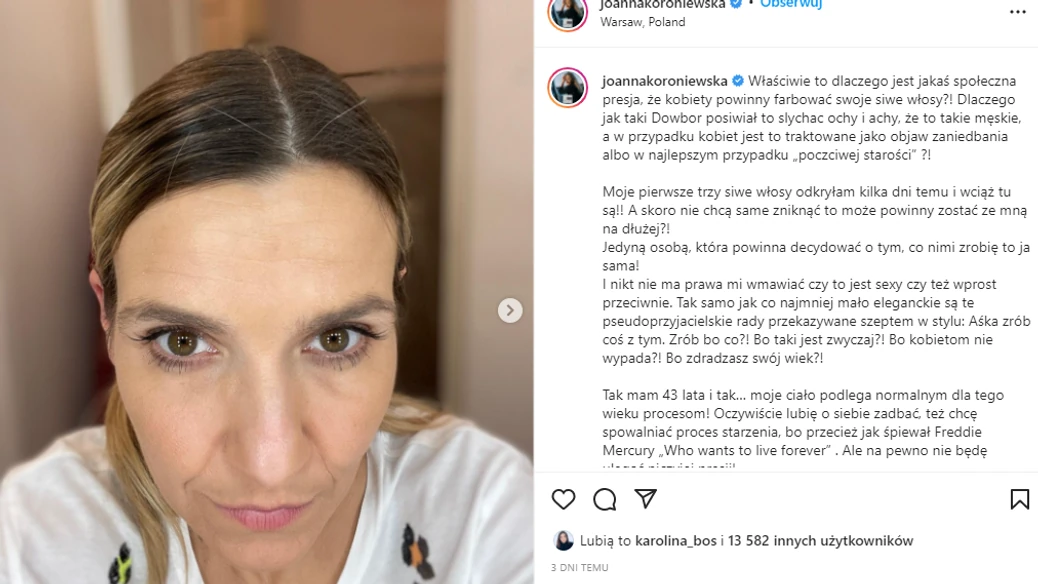Screen dimensions: 1038x584
Task: Click the caption text starting with Właściwie
Action: pyautogui.click(x=816, y=118)
